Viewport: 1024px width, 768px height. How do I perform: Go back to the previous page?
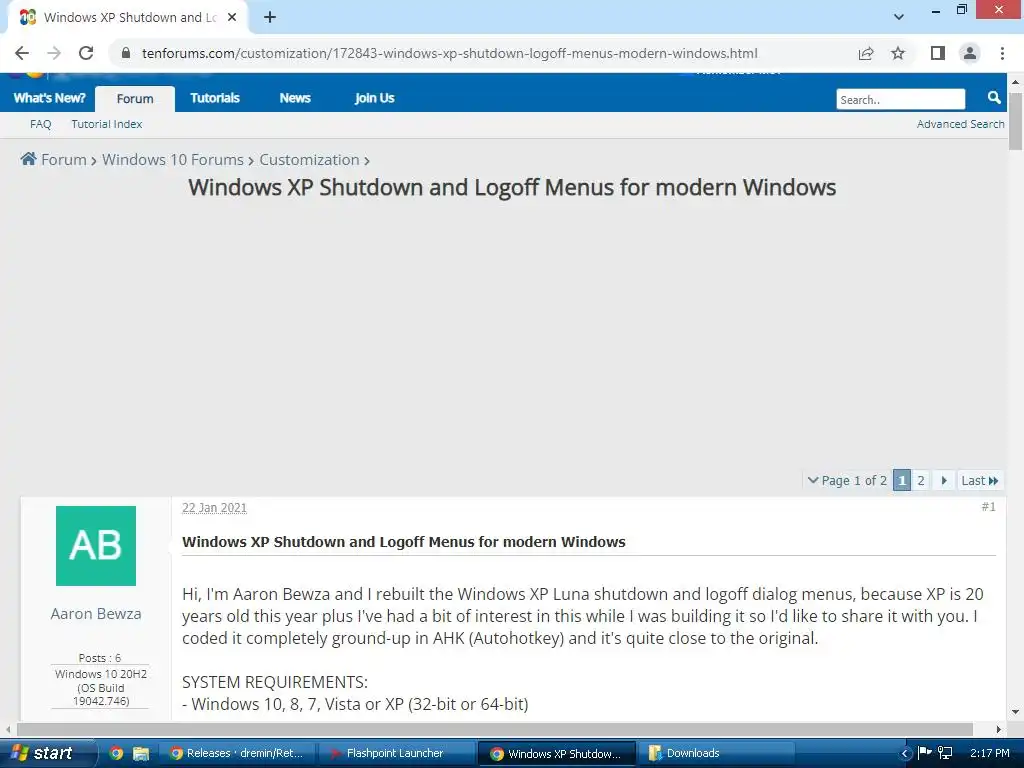pyautogui.click(x=22, y=53)
